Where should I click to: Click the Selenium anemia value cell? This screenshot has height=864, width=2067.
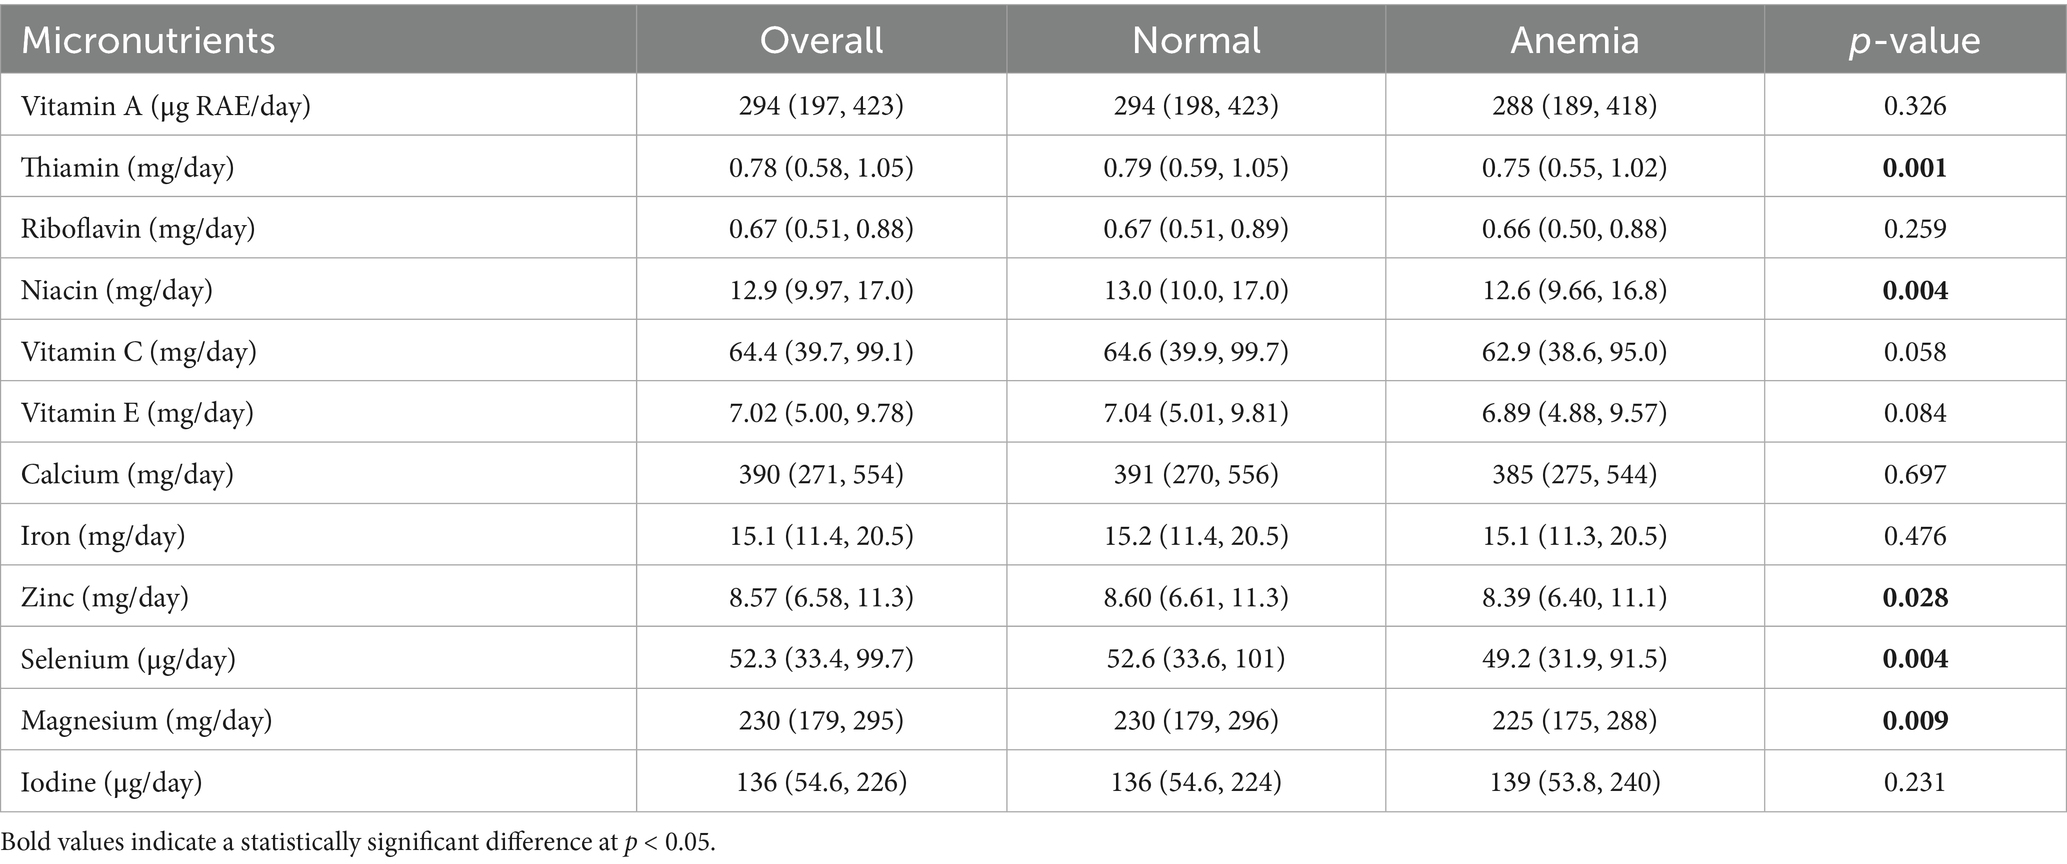(x=1574, y=659)
